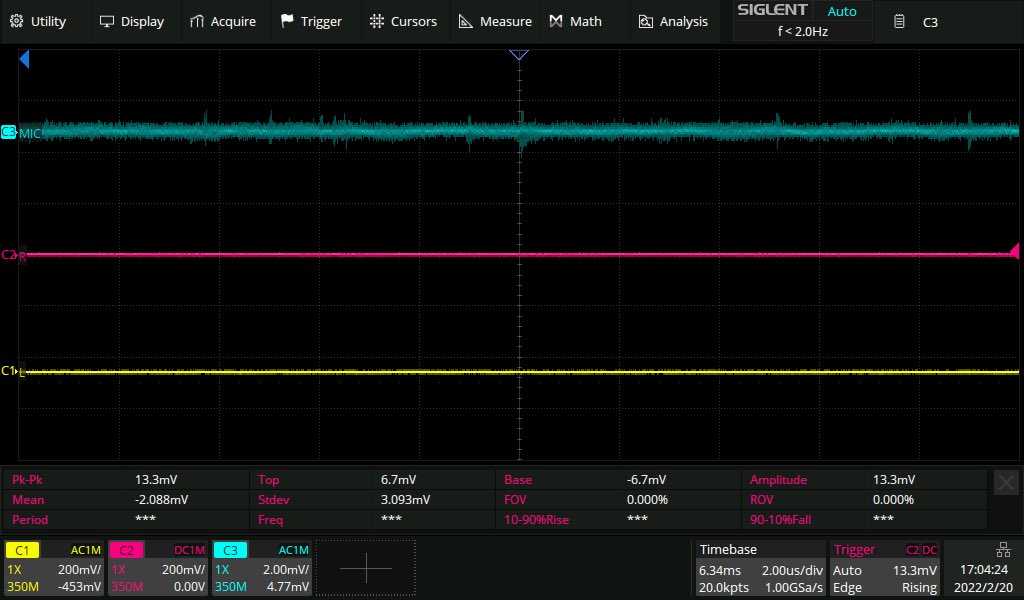The width and height of the screenshot is (1024, 600).
Task: Click the FOV measurement label
Action: 515,499
